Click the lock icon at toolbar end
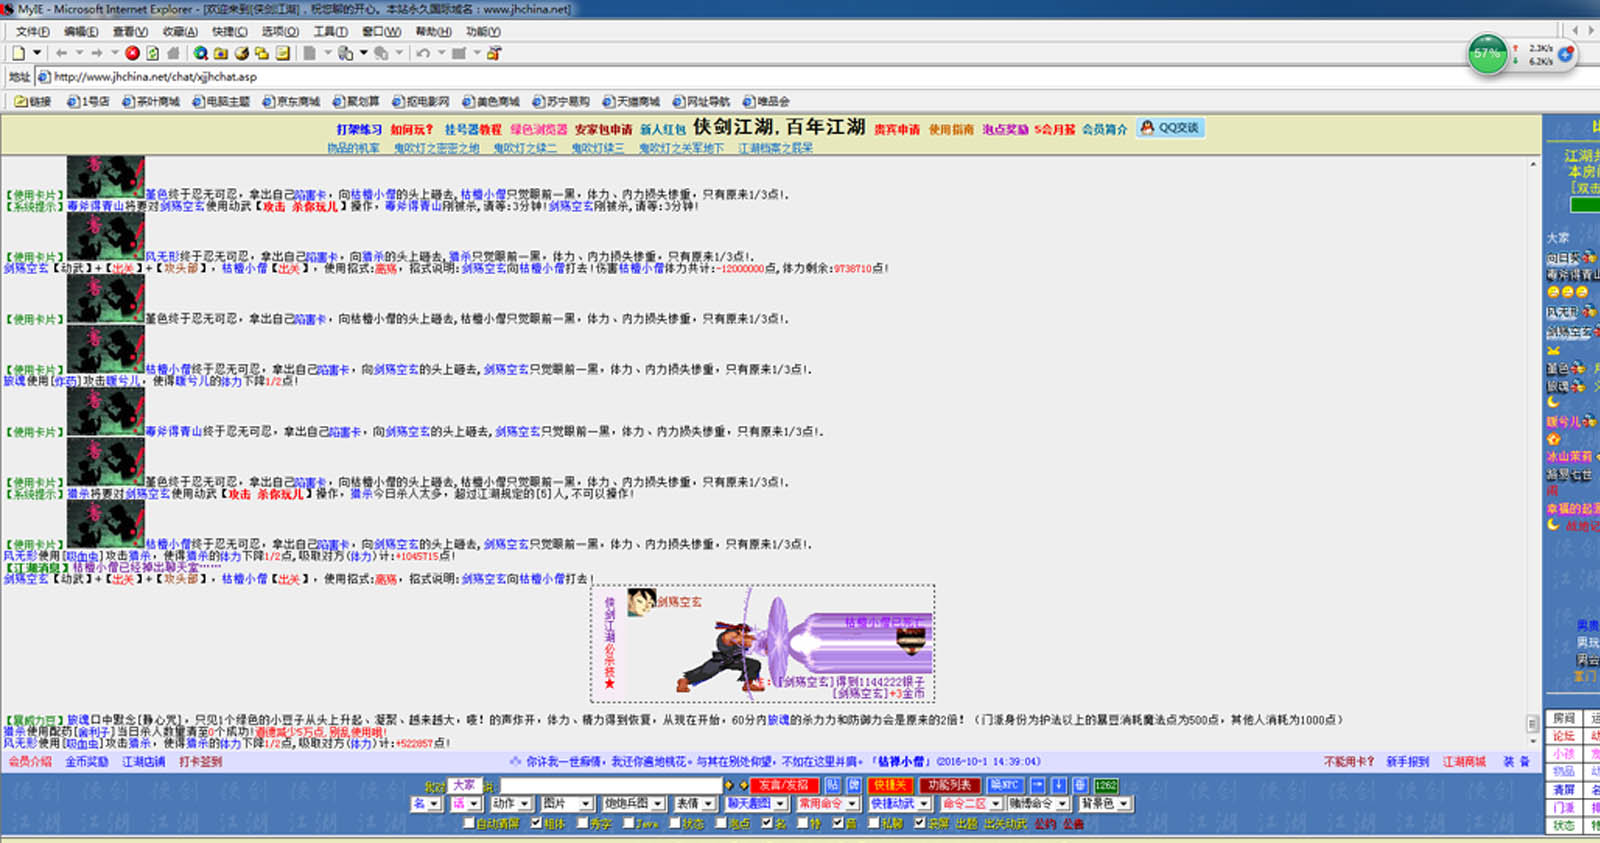 point(494,53)
